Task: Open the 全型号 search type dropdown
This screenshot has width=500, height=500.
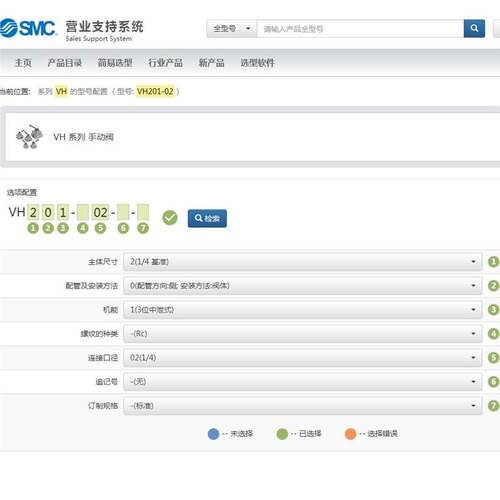Action: pyautogui.click(x=232, y=29)
